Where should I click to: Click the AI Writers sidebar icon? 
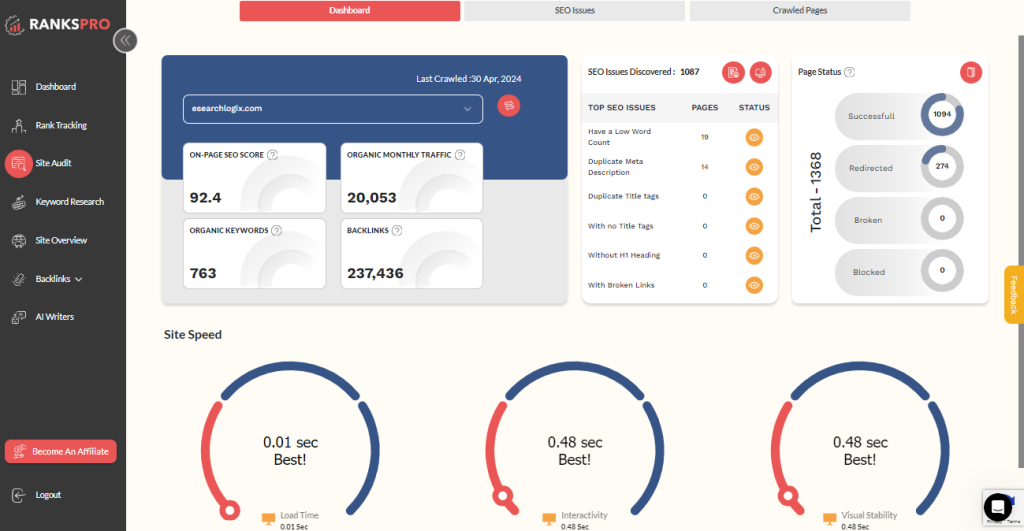pos(18,317)
